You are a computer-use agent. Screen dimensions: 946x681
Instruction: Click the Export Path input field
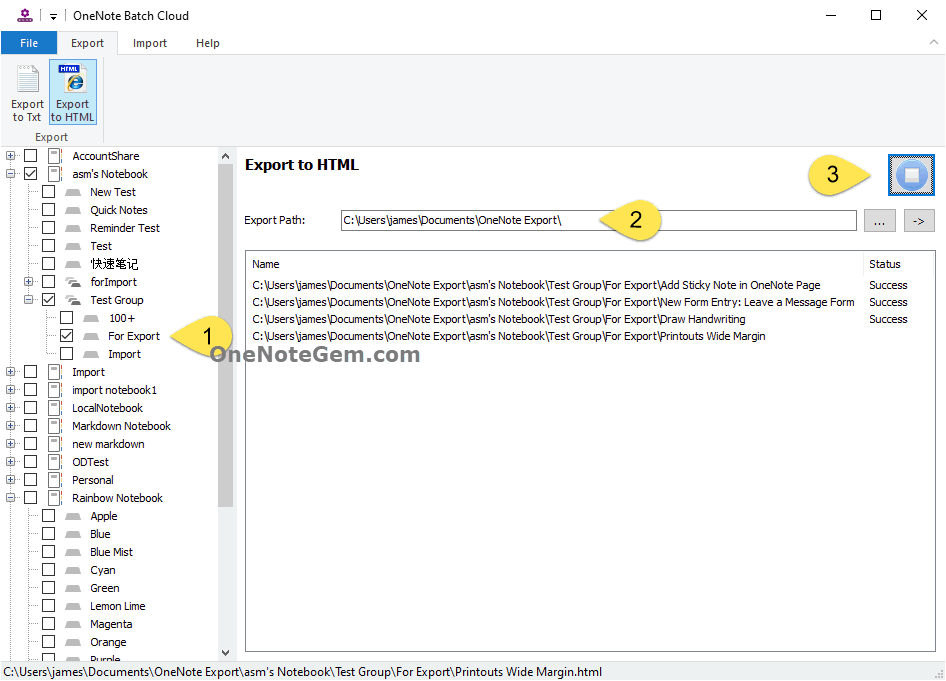click(x=598, y=221)
